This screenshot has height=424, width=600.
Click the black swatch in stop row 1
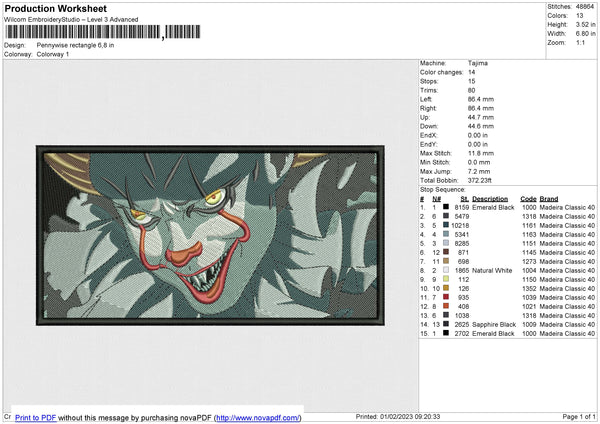[x=446, y=207]
